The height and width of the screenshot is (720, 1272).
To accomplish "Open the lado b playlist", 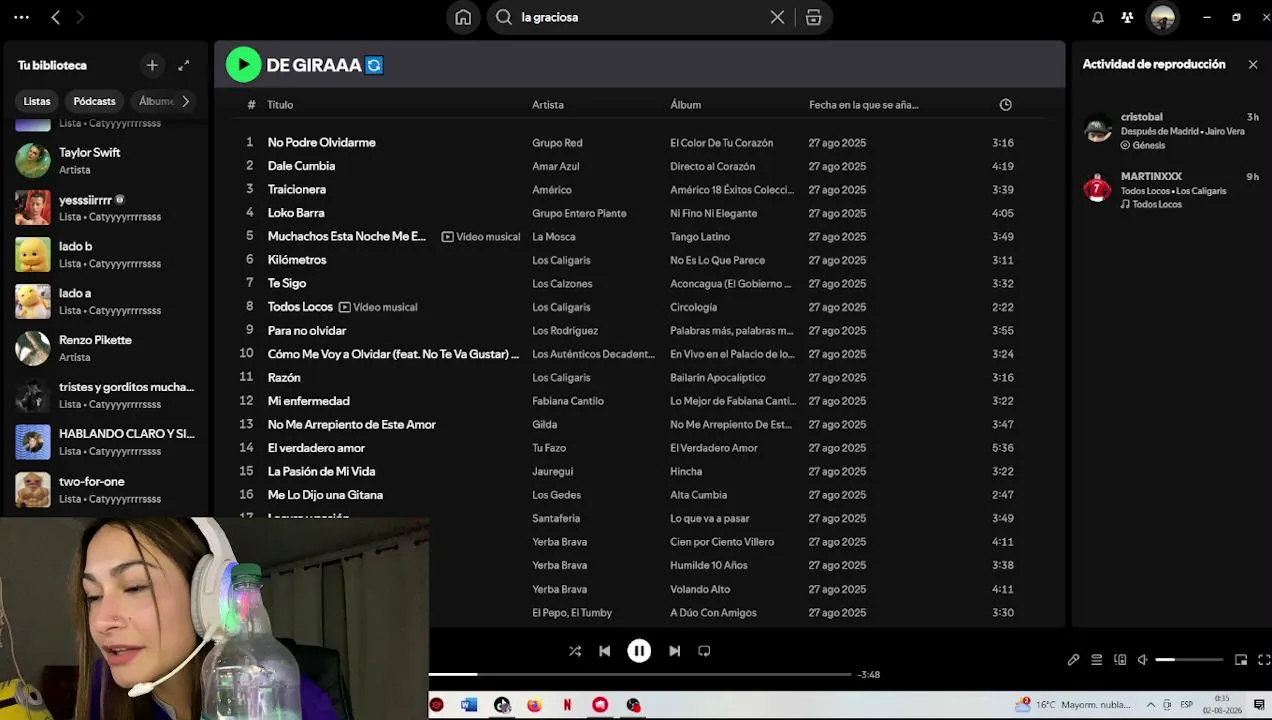I will pyautogui.click(x=106, y=254).
